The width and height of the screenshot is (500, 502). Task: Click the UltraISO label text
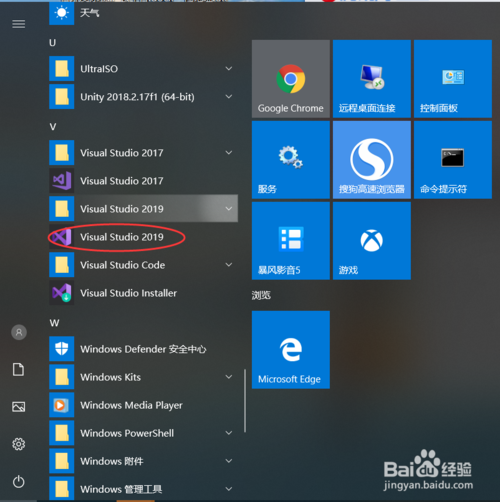pos(99,69)
